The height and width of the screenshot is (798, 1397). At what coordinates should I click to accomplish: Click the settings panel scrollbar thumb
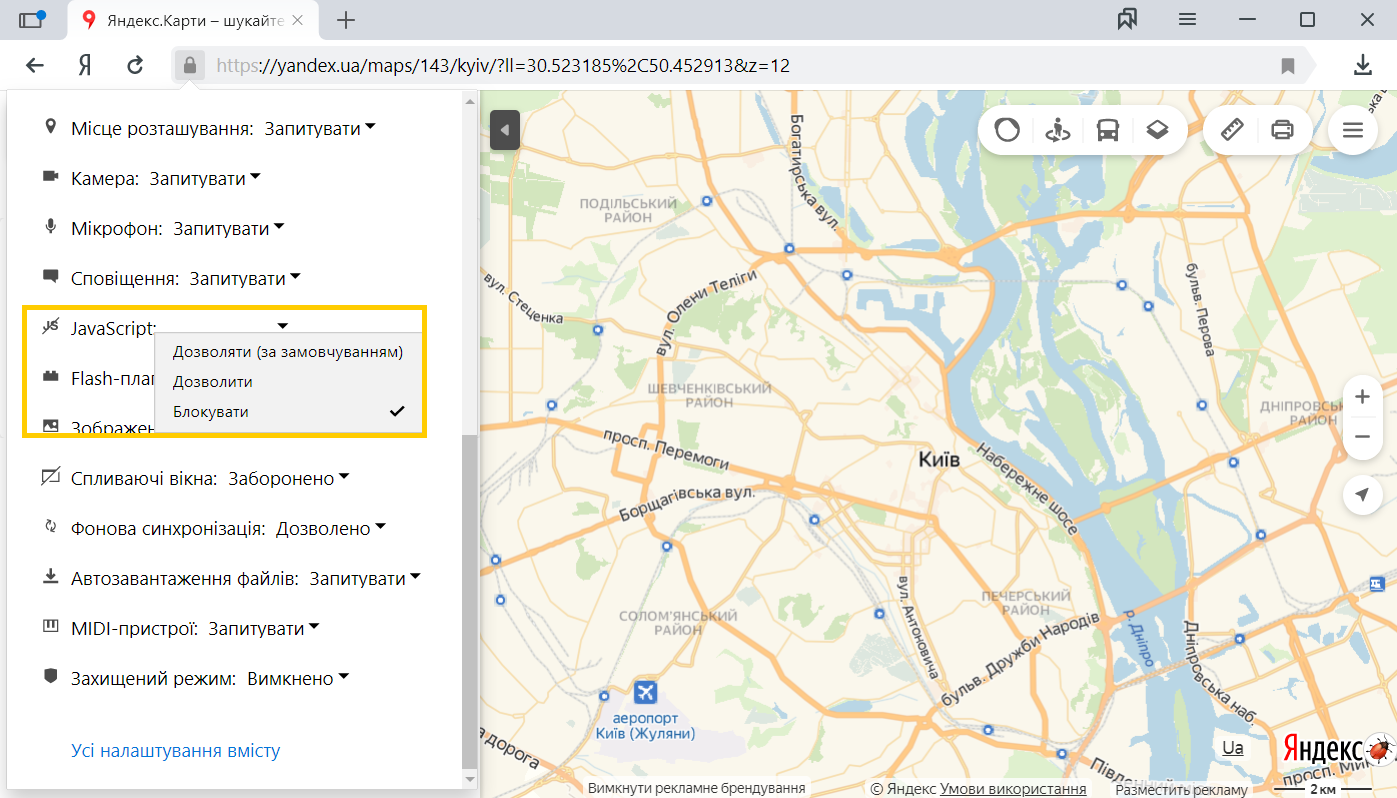[470, 600]
